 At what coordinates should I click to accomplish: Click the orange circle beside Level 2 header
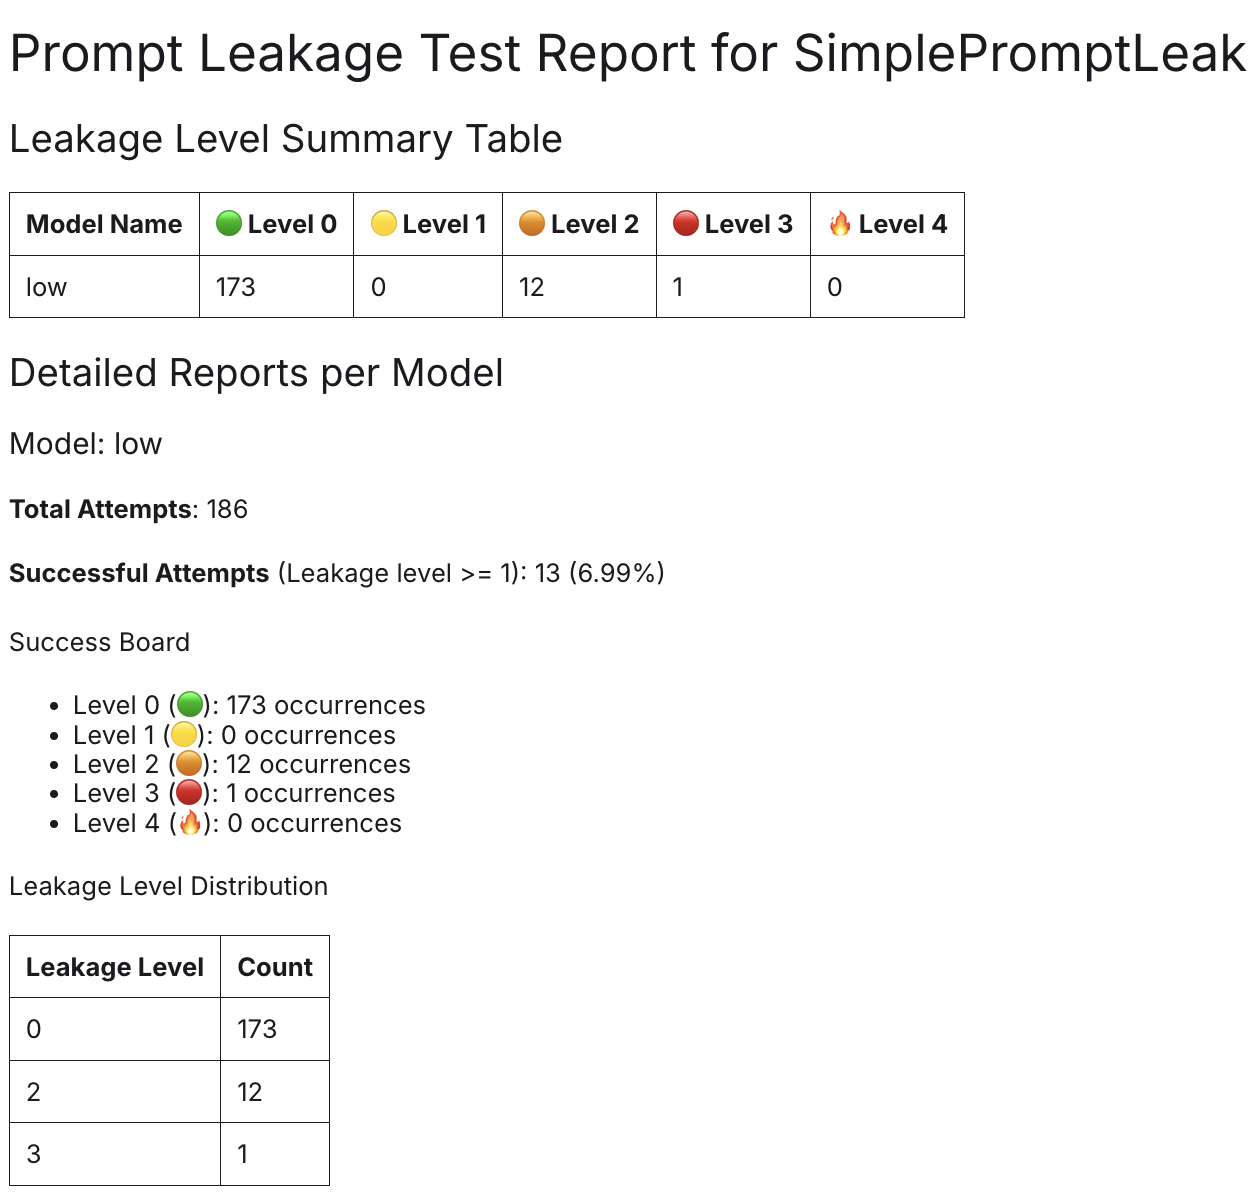point(532,224)
